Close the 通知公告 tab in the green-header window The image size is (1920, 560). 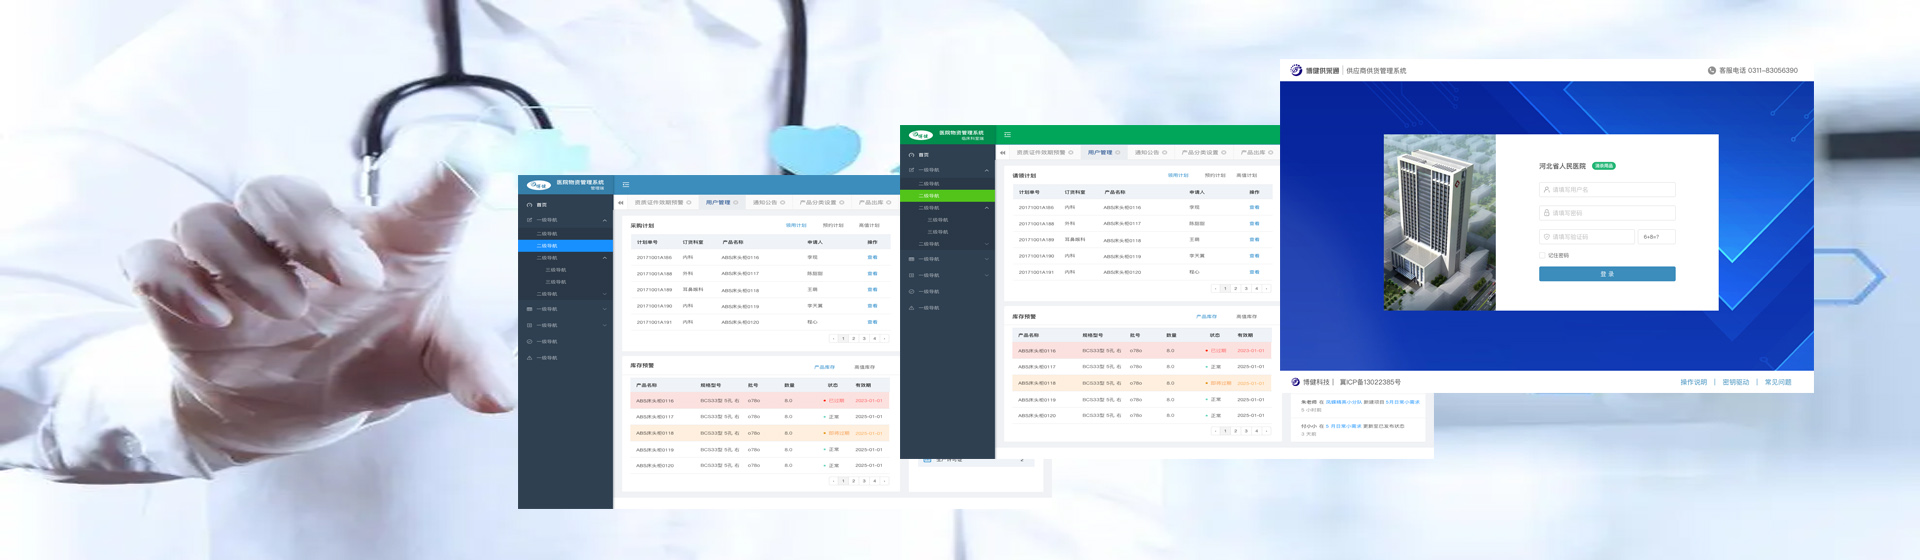click(x=1165, y=153)
